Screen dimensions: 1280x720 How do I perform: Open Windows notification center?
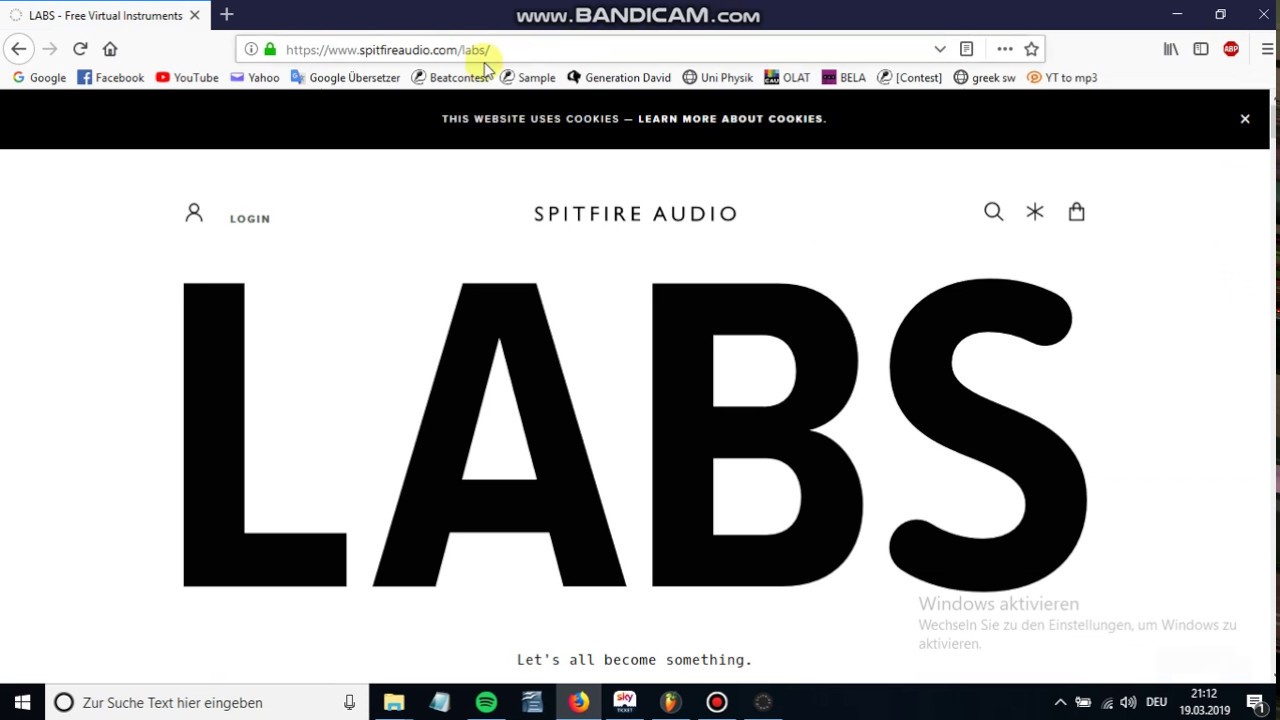(x=1256, y=702)
